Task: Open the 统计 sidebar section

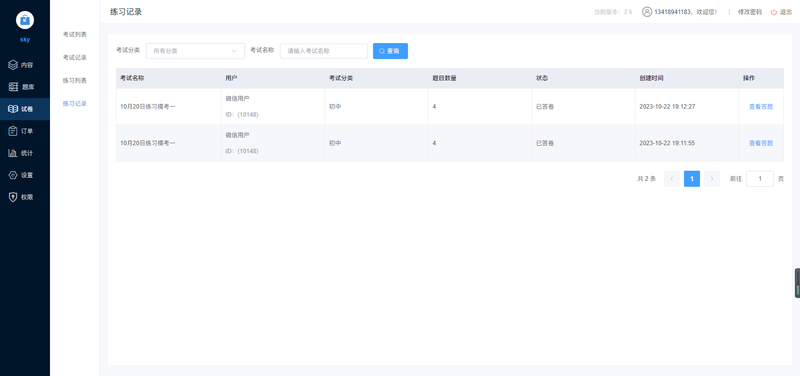Action: pos(25,153)
